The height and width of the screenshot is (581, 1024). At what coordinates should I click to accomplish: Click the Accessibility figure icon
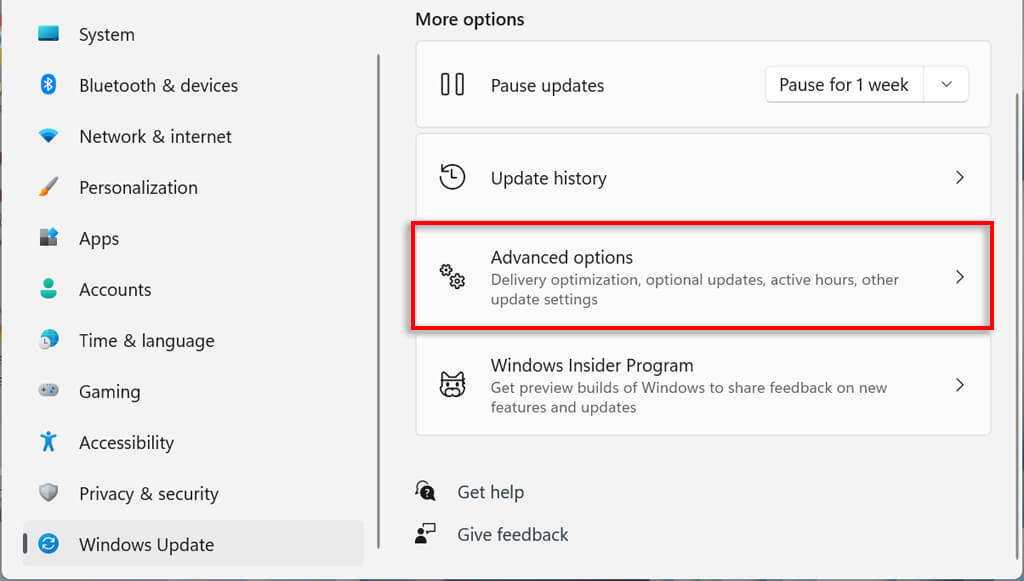coord(48,442)
